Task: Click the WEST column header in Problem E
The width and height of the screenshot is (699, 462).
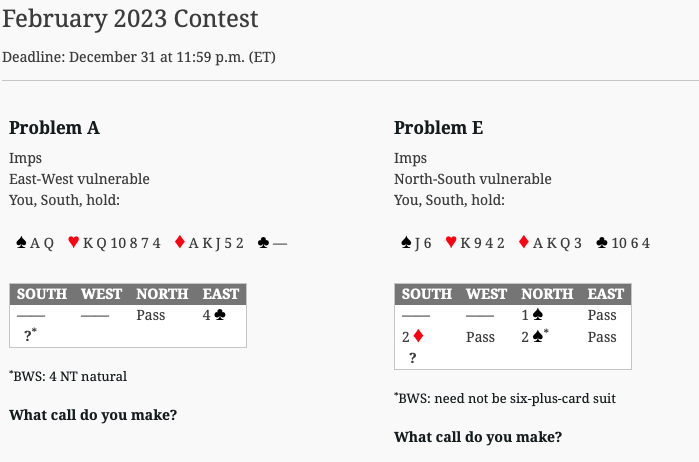Action: 486,294
